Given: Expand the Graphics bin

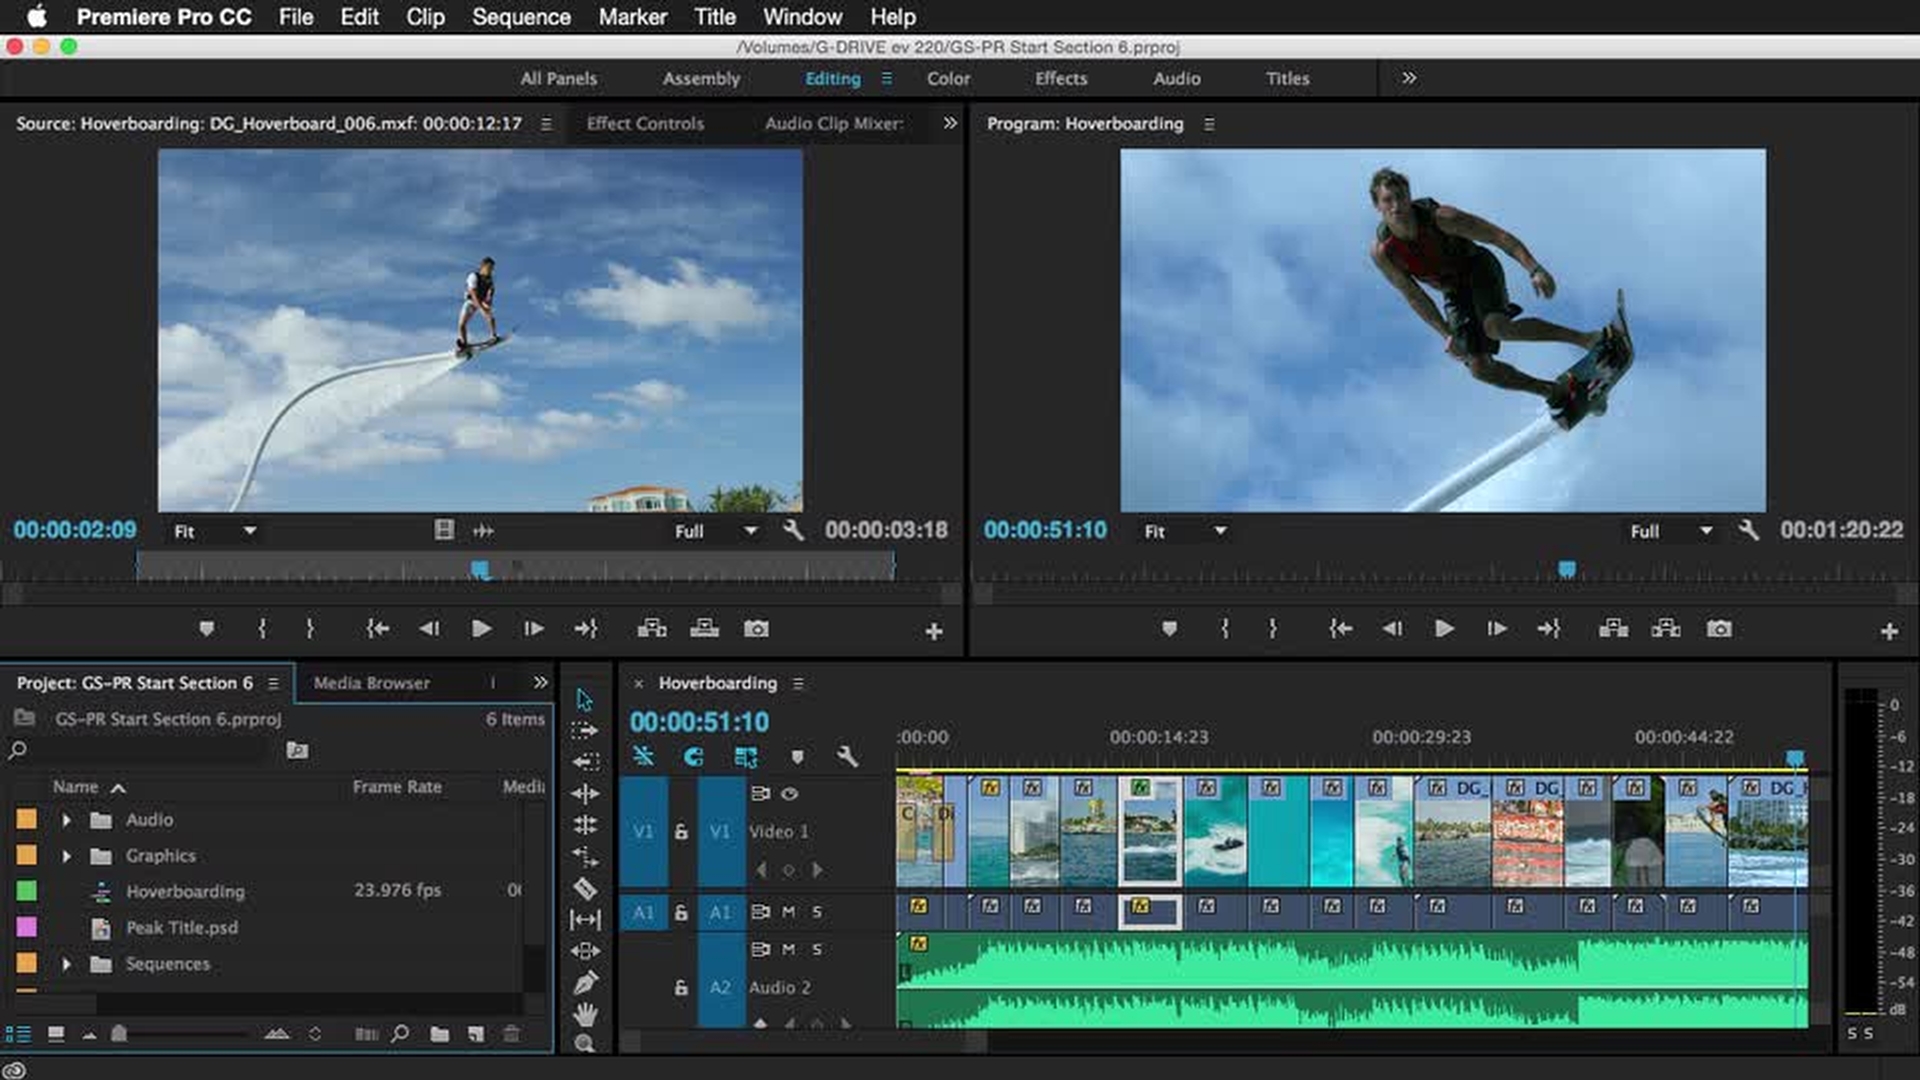Looking at the screenshot, I should (x=66, y=856).
